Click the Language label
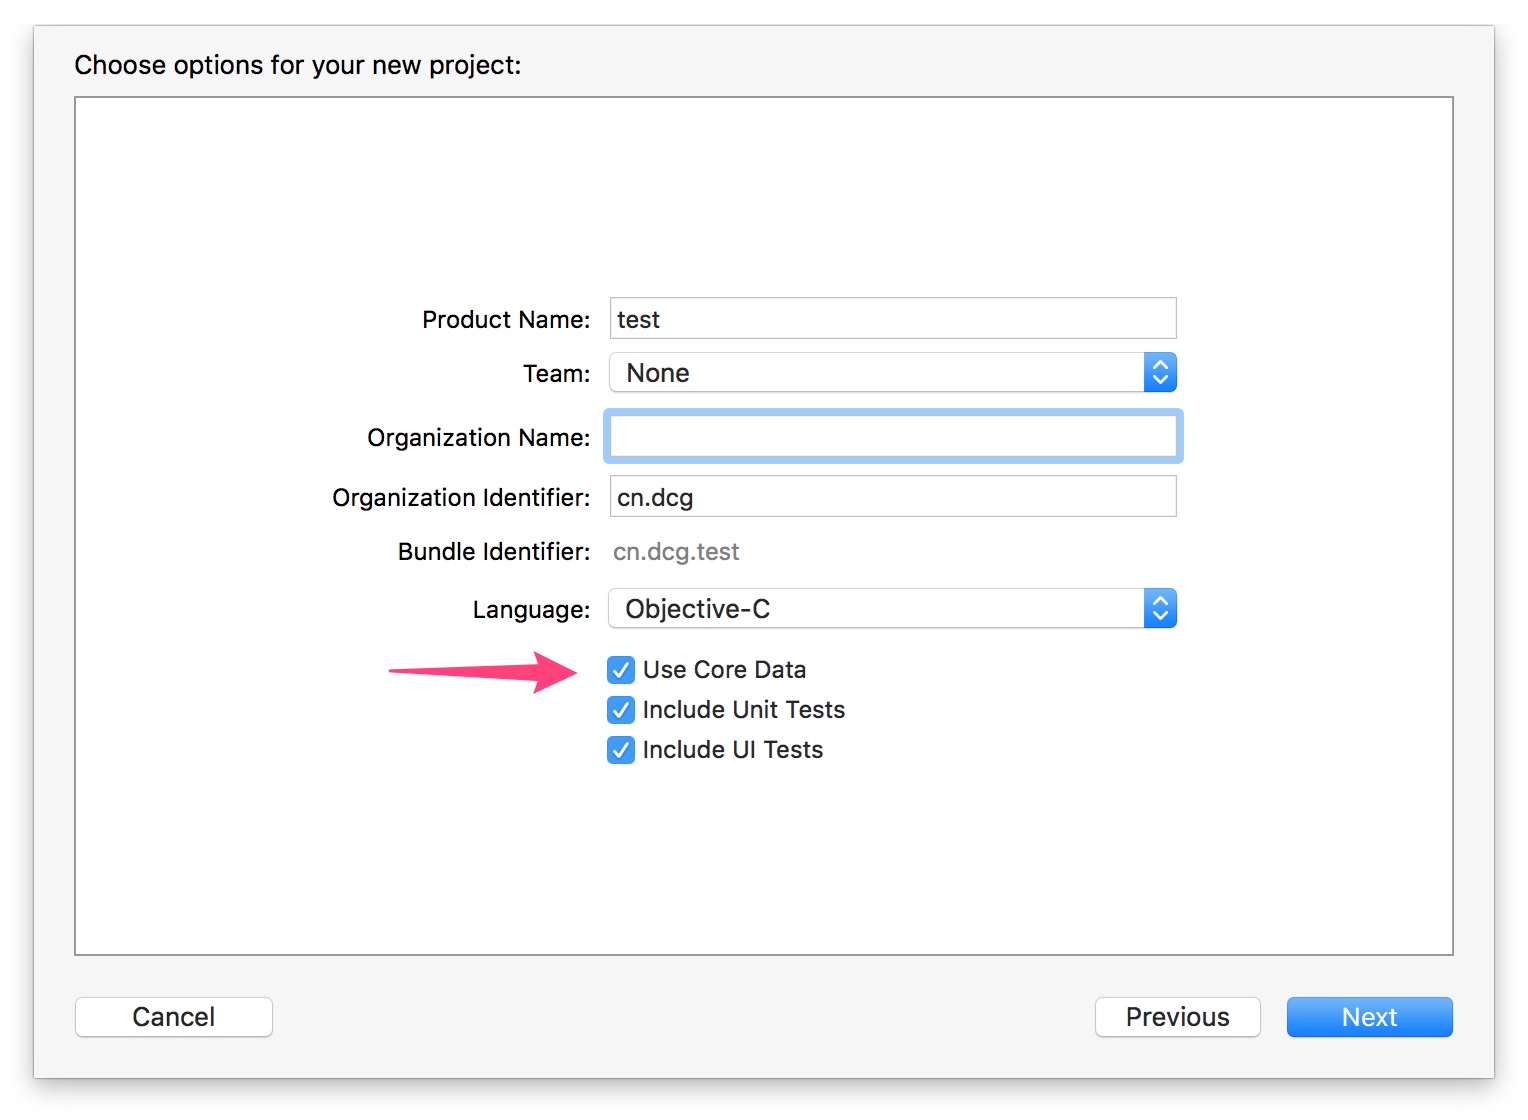The width and height of the screenshot is (1528, 1120). [x=531, y=610]
